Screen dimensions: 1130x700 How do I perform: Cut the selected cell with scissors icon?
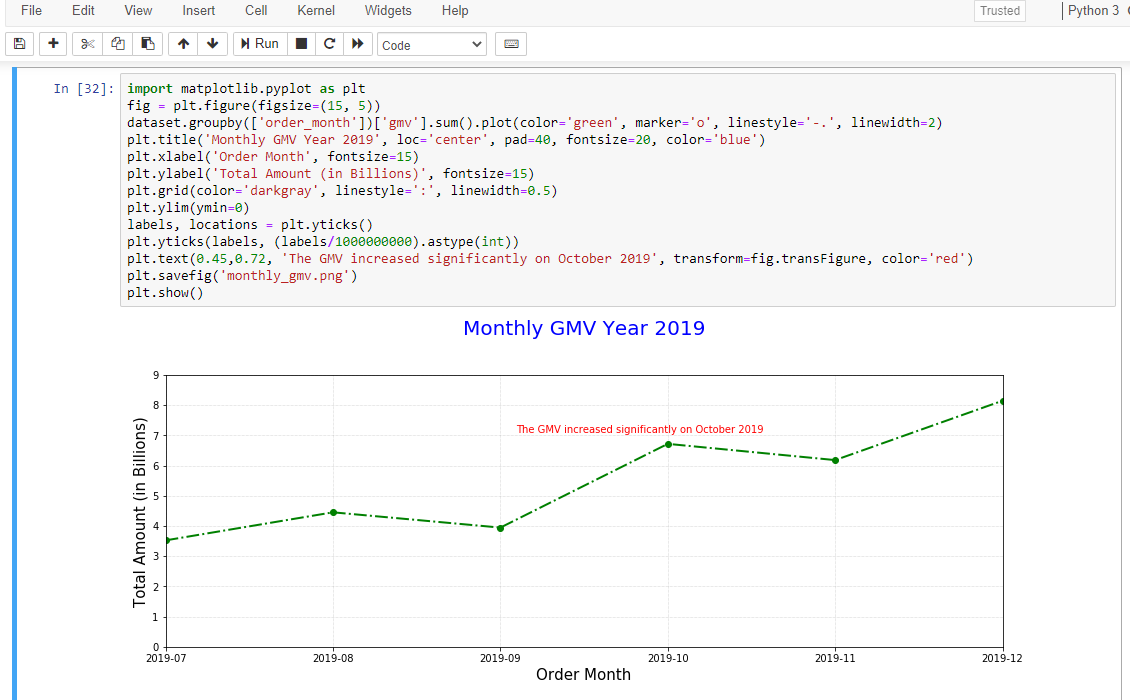[86, 43]
